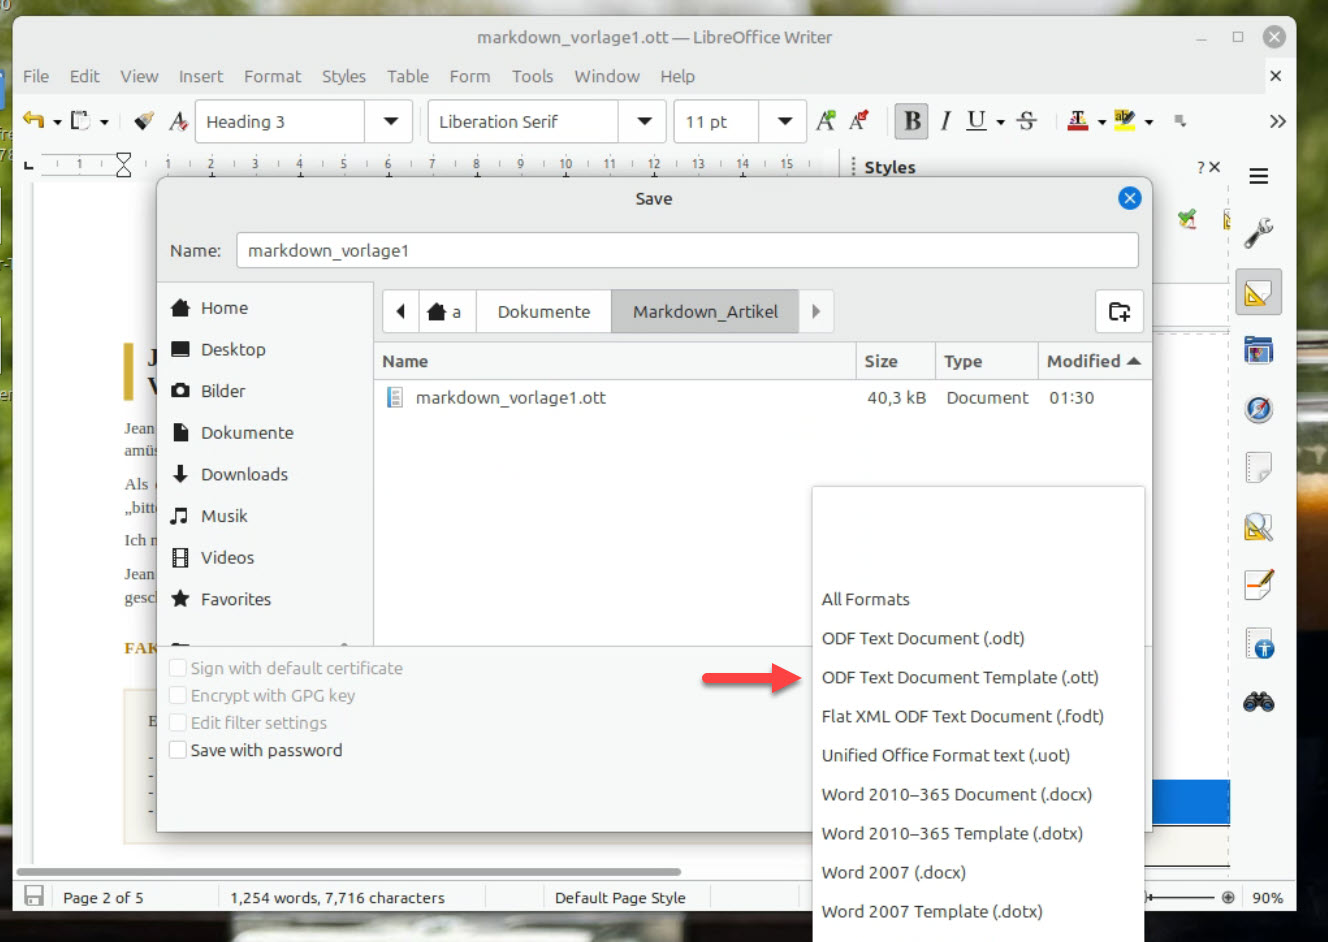Click the Clone Formatting paintbrush icon

(x=144, y=121)
